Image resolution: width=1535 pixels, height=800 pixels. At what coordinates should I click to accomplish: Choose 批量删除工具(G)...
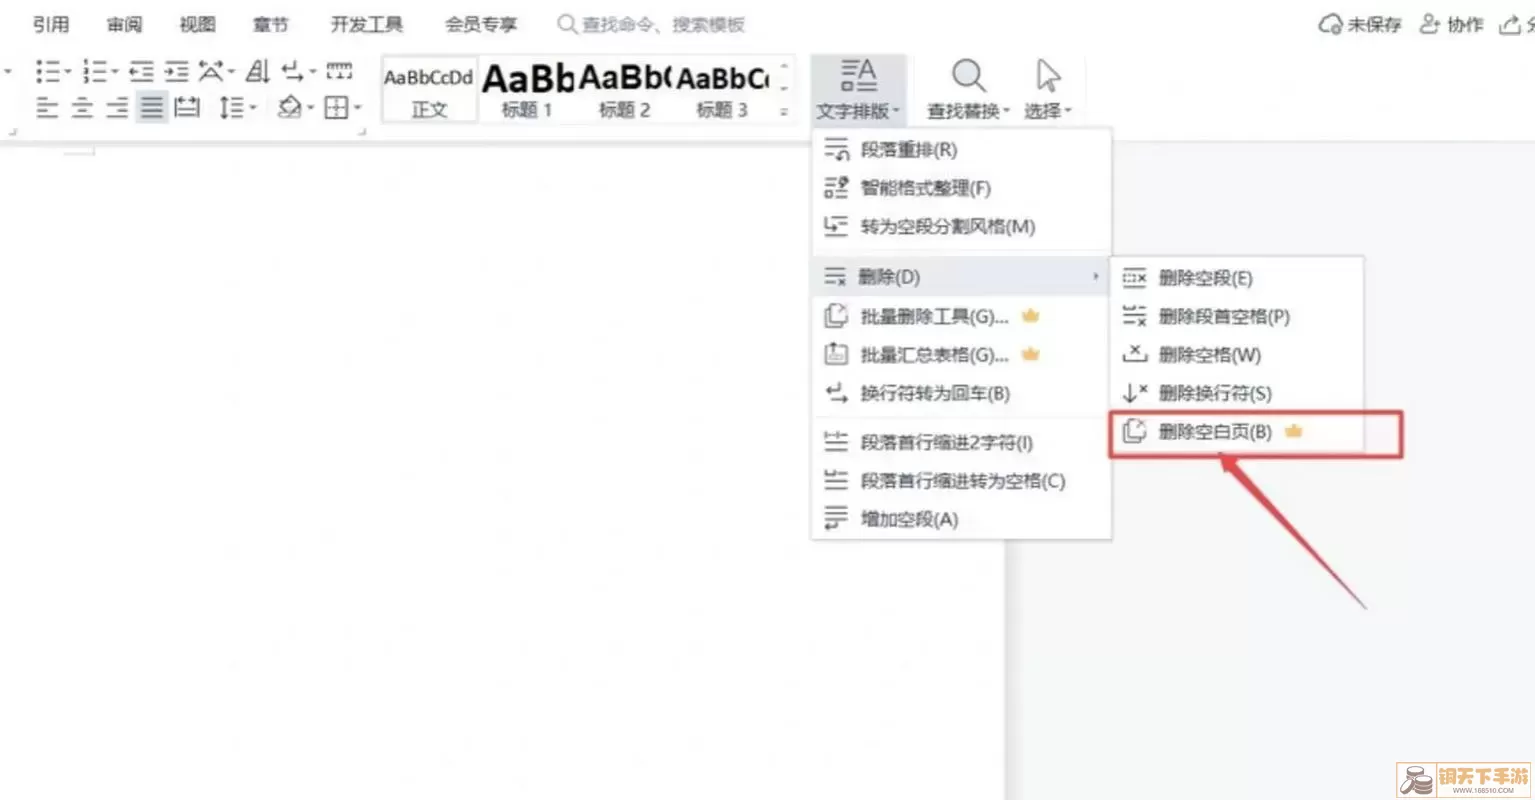961,316
